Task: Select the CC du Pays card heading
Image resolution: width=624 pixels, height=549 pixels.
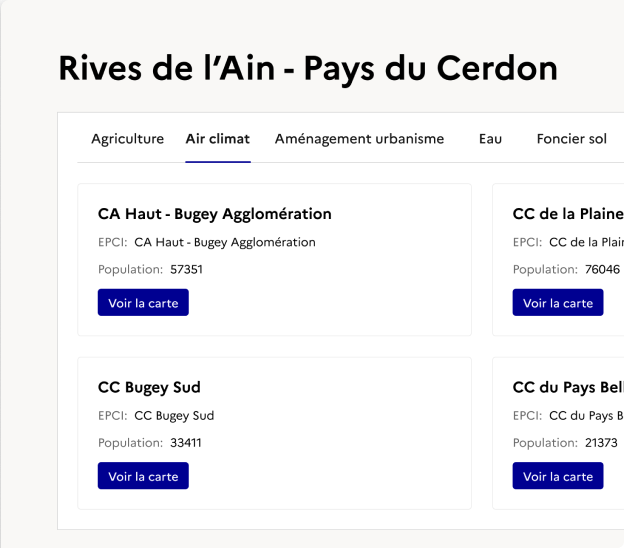Action: (x=568, y=388)
